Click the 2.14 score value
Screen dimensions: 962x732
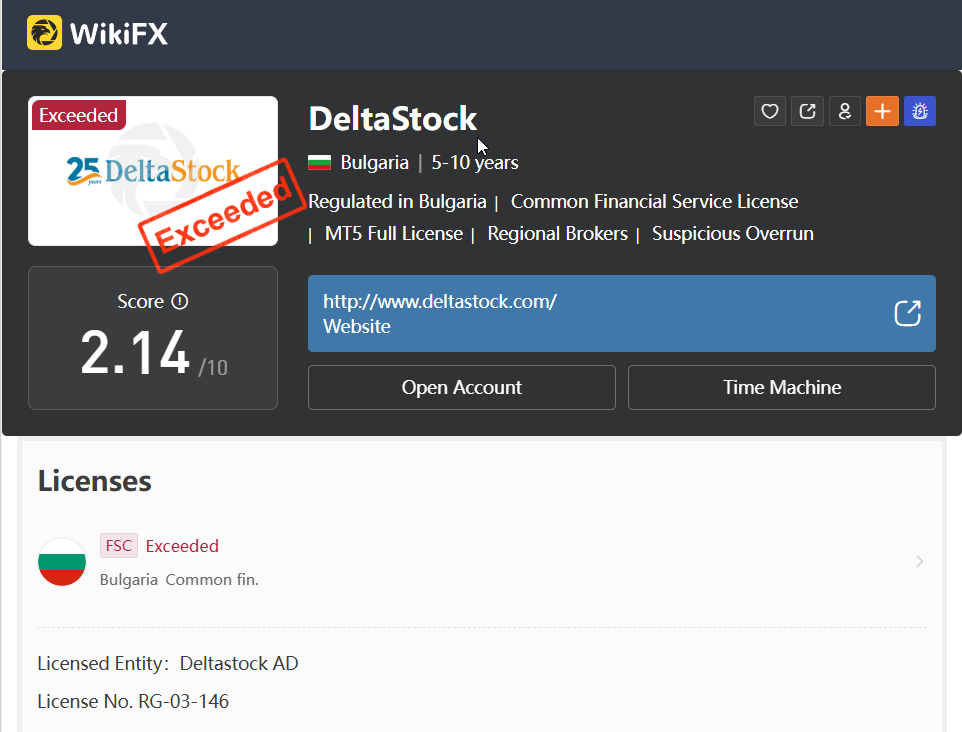(135, 352)
